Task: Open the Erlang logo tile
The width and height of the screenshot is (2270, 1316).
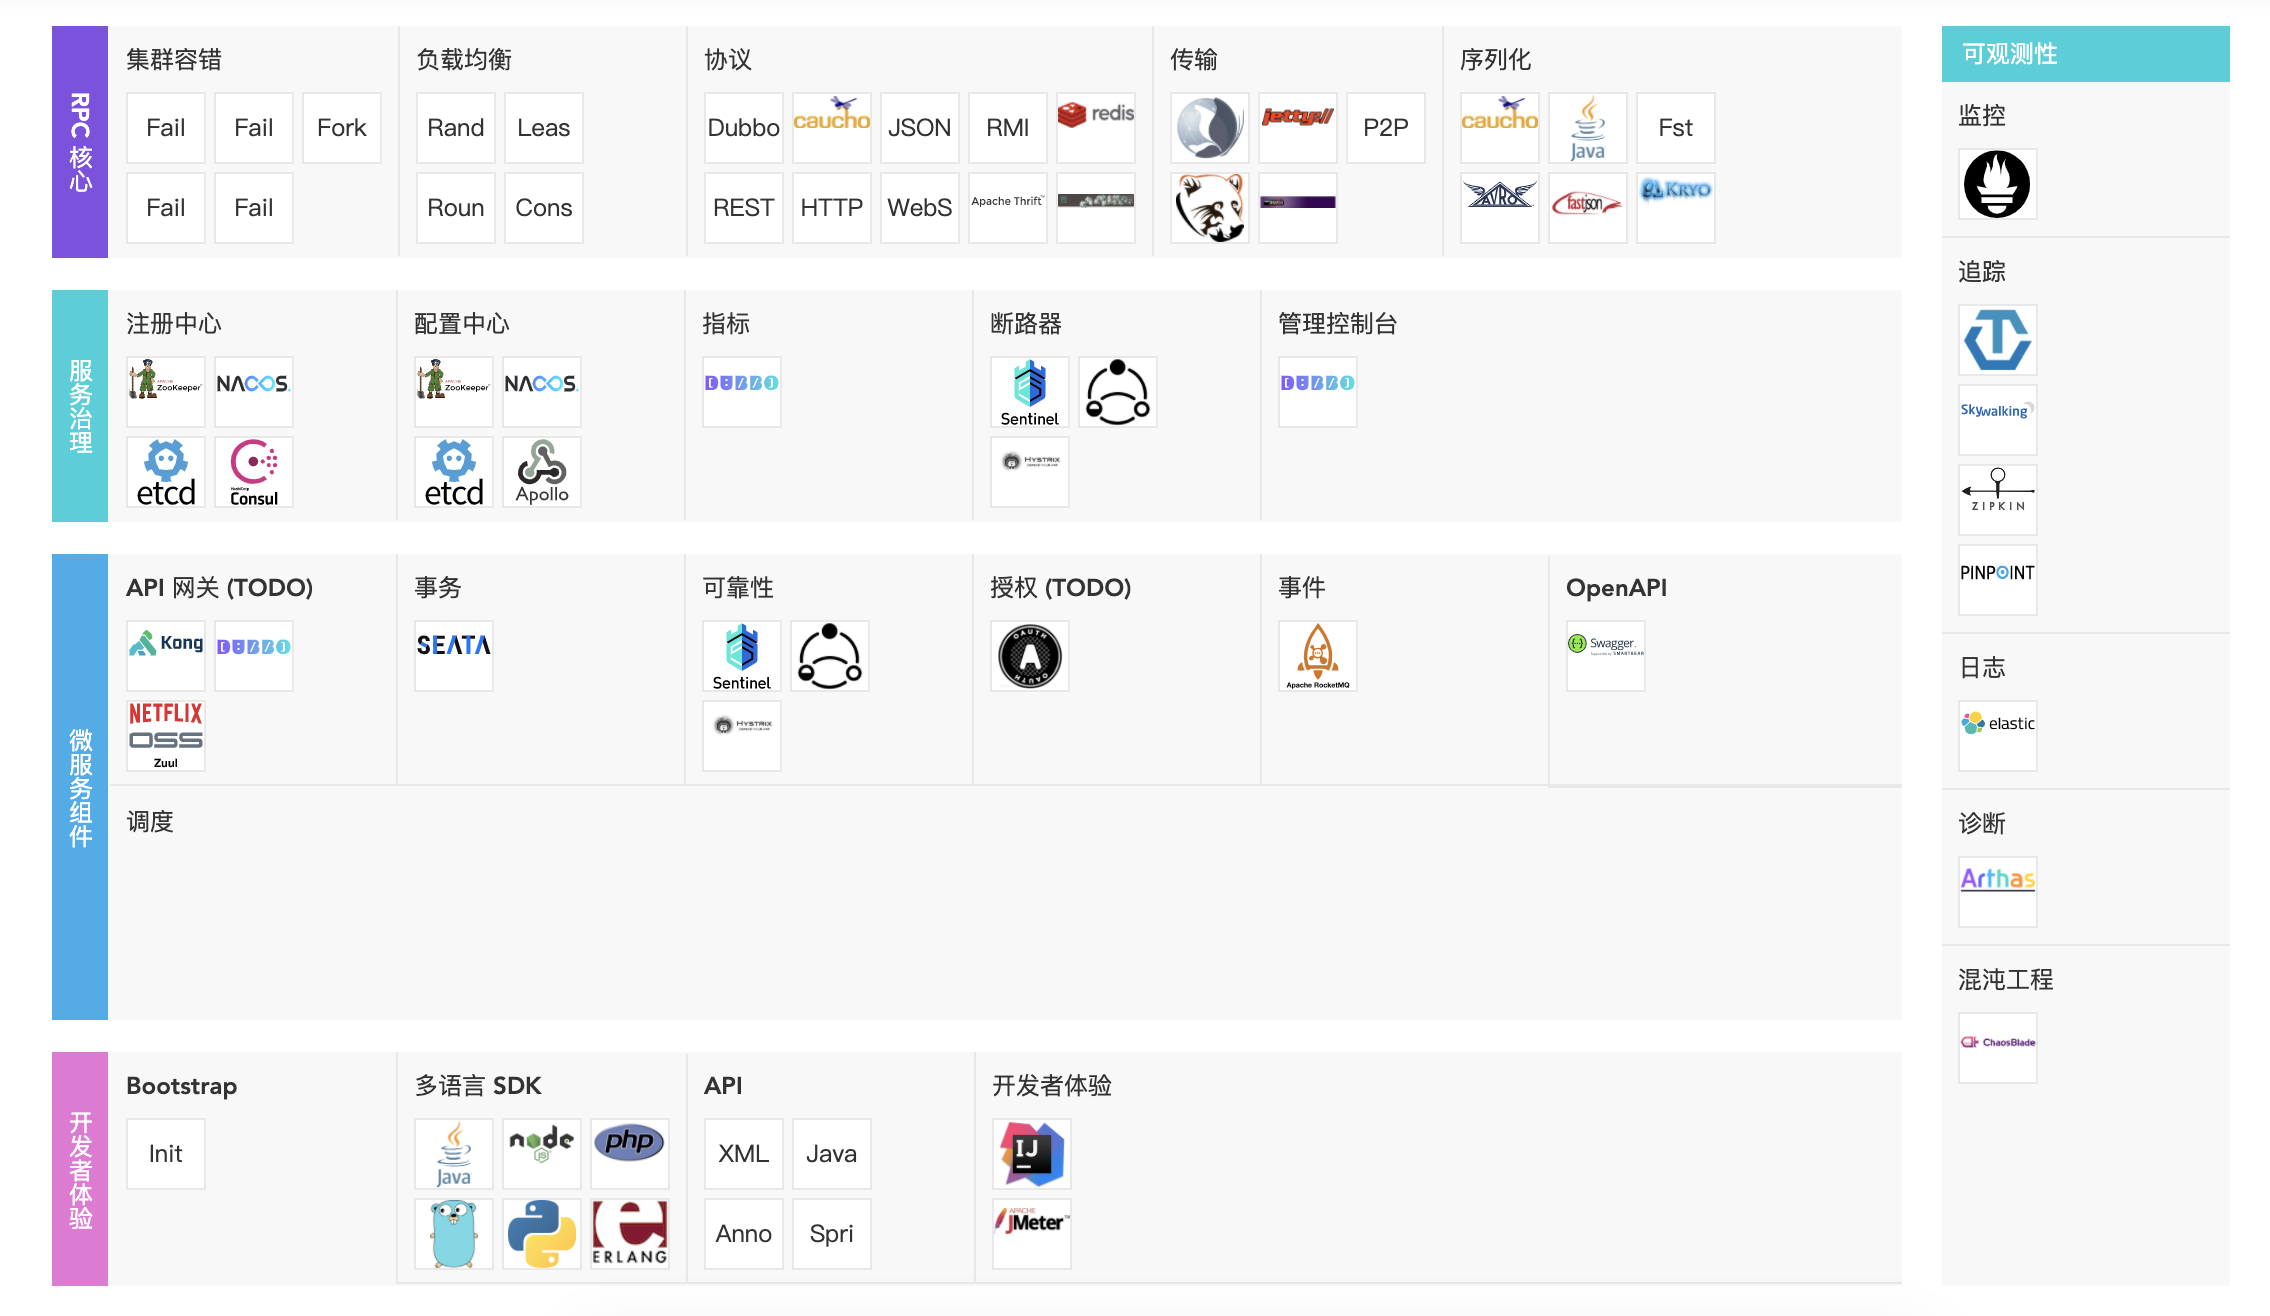Action: (x=629, y=1234)
